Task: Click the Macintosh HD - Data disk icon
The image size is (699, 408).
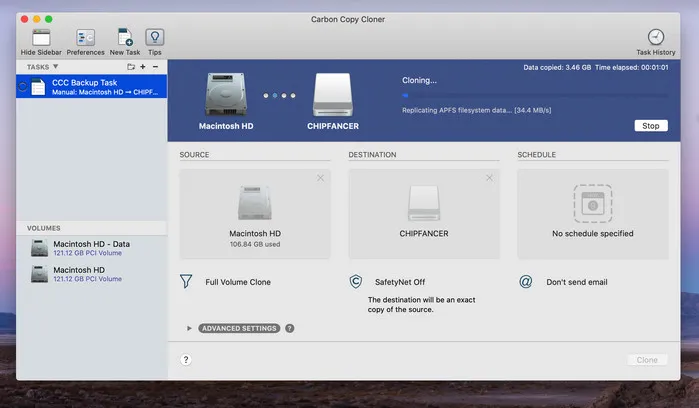Action: pyautogui.click(x=39, y=248)
